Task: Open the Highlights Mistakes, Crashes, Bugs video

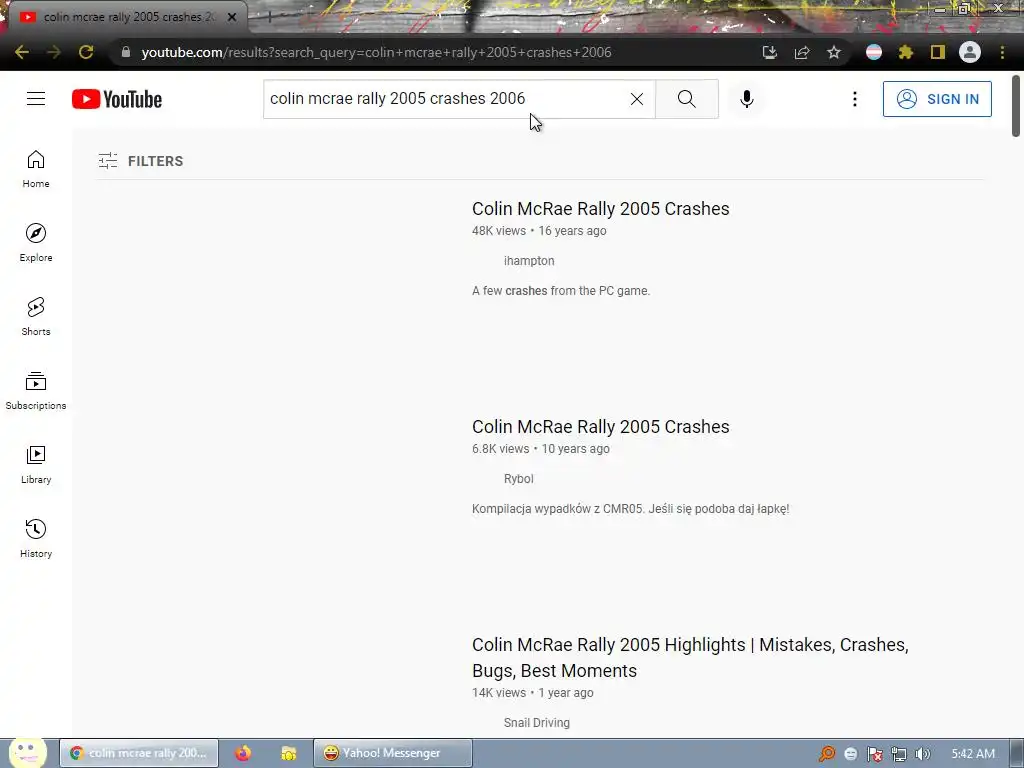Action: [x=690, y=658]
